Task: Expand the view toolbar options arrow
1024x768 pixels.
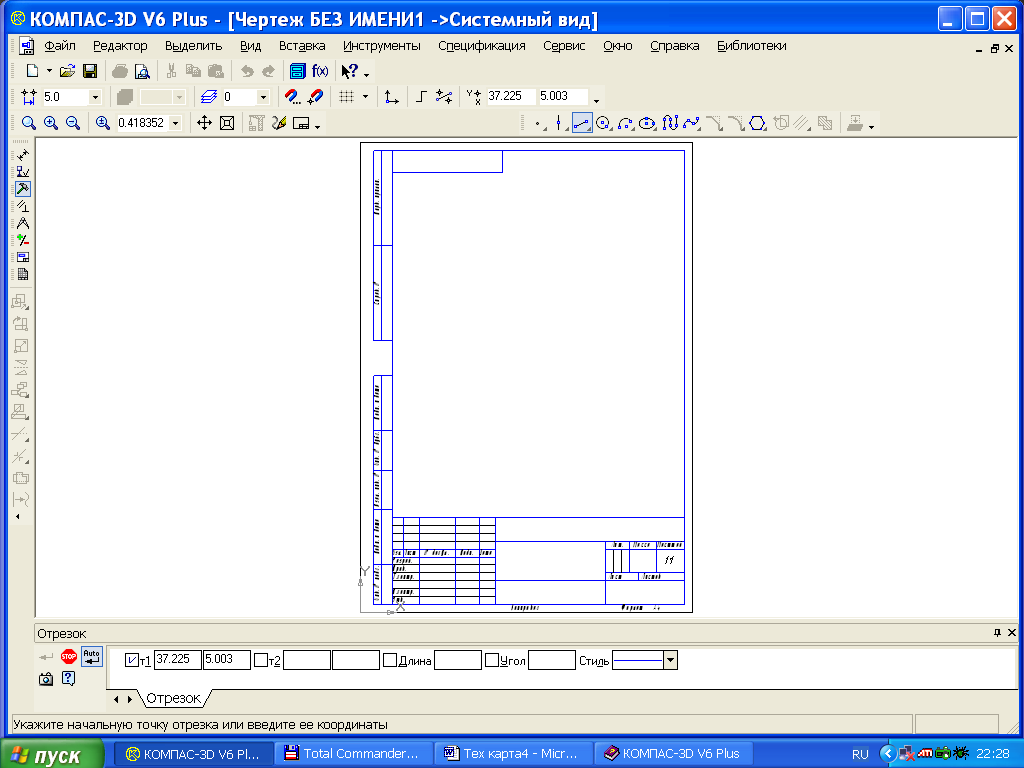Action: [x=317, y=126]
